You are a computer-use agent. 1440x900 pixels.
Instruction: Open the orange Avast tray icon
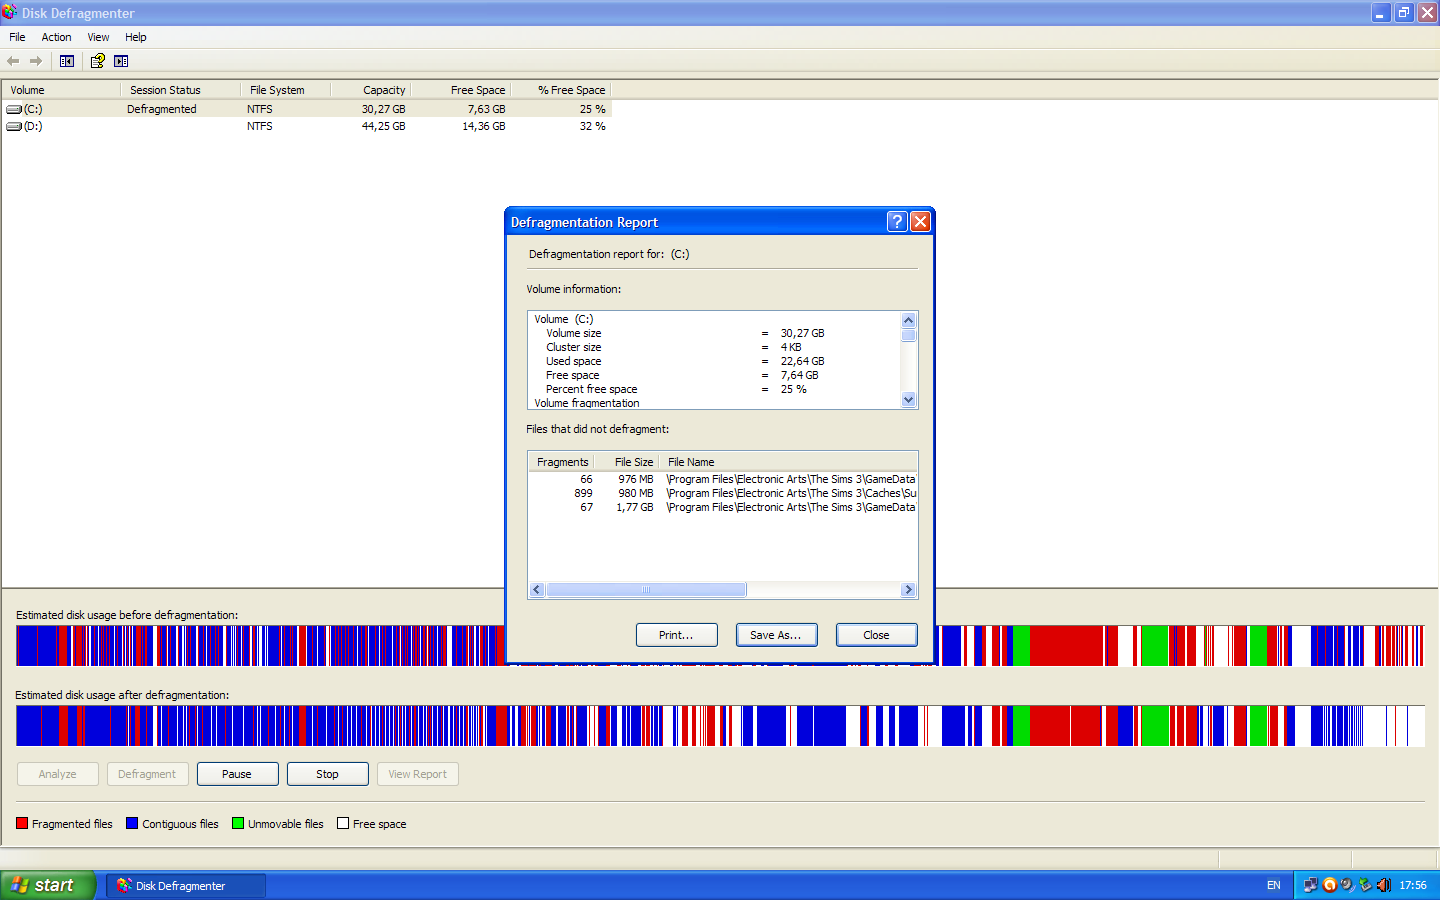coord(1329,885)
